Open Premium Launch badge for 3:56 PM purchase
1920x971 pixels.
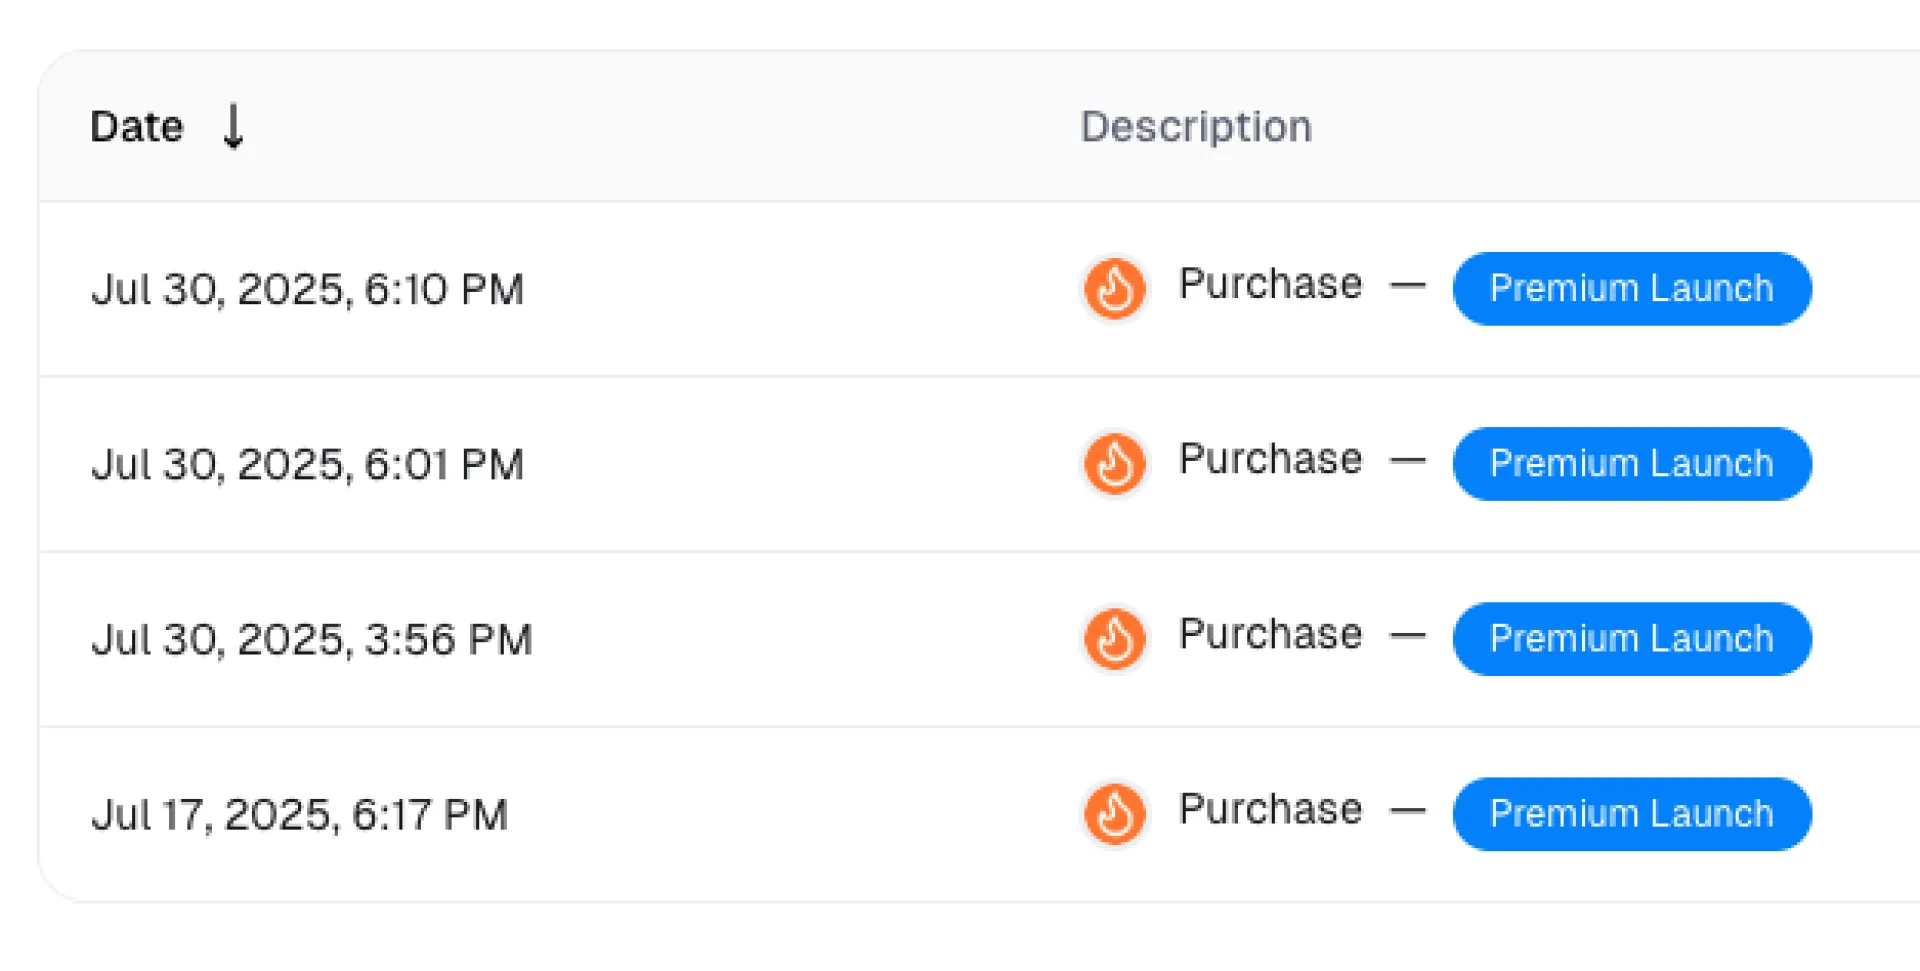click(x=1632, y=639)
